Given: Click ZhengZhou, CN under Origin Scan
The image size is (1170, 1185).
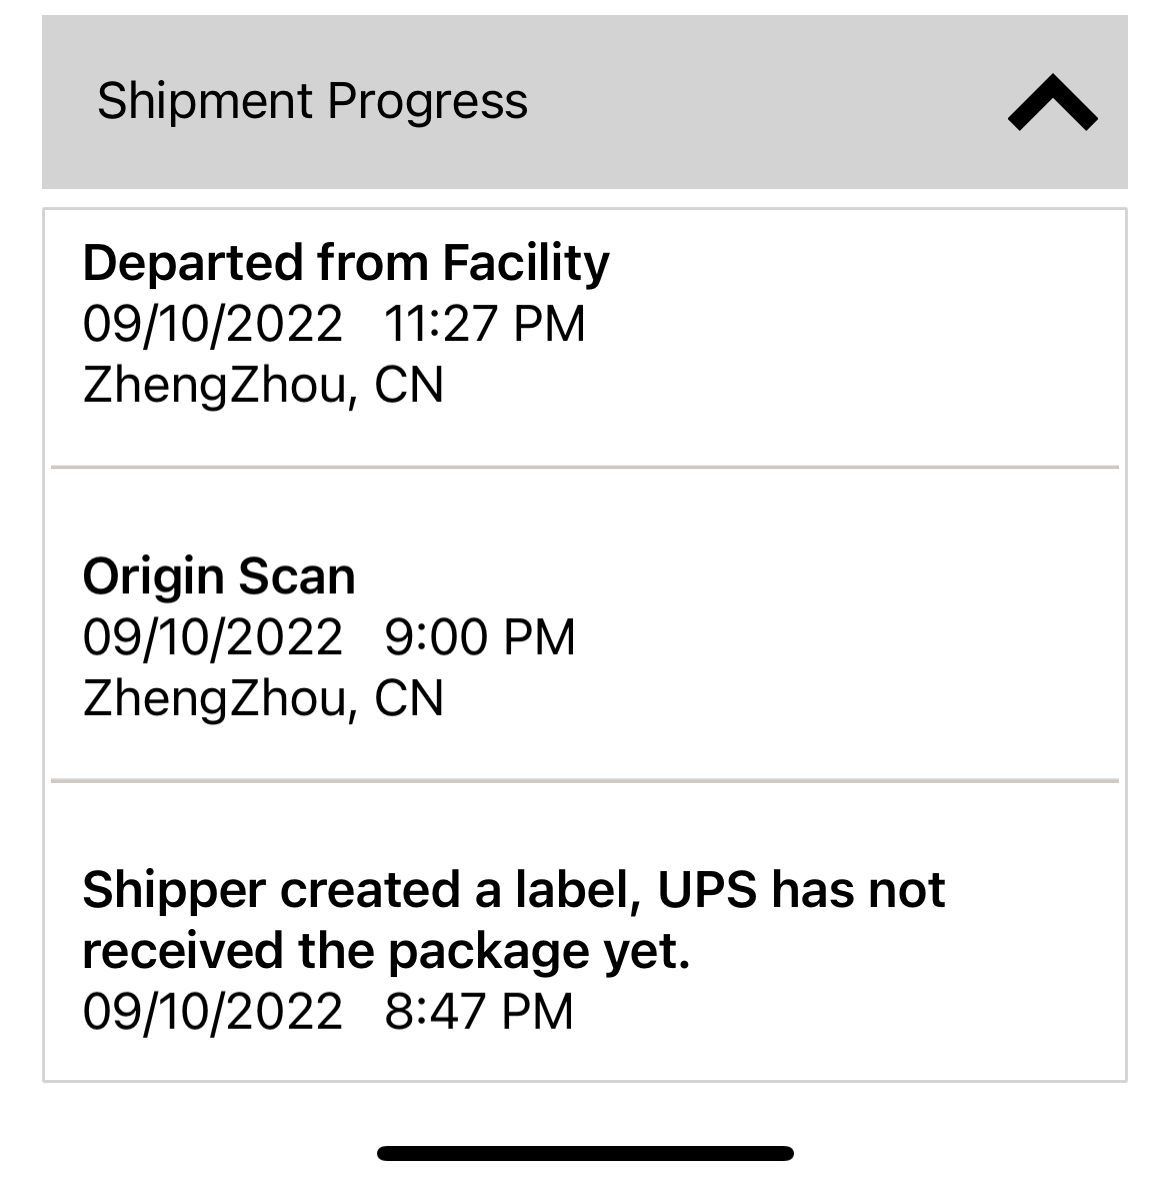Looking at the screenshot, I should (262, 698).
